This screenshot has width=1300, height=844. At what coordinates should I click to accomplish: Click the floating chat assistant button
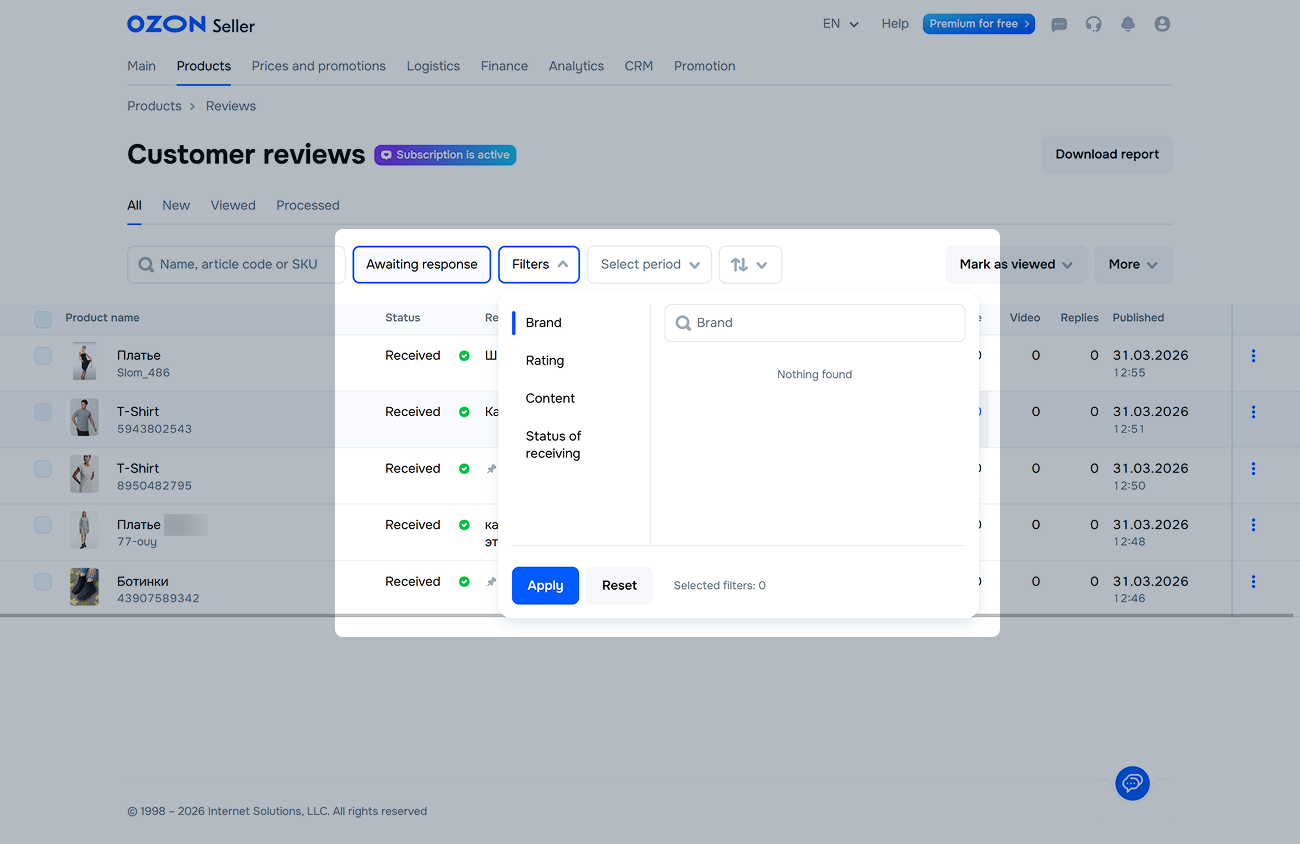[1132, 783]
